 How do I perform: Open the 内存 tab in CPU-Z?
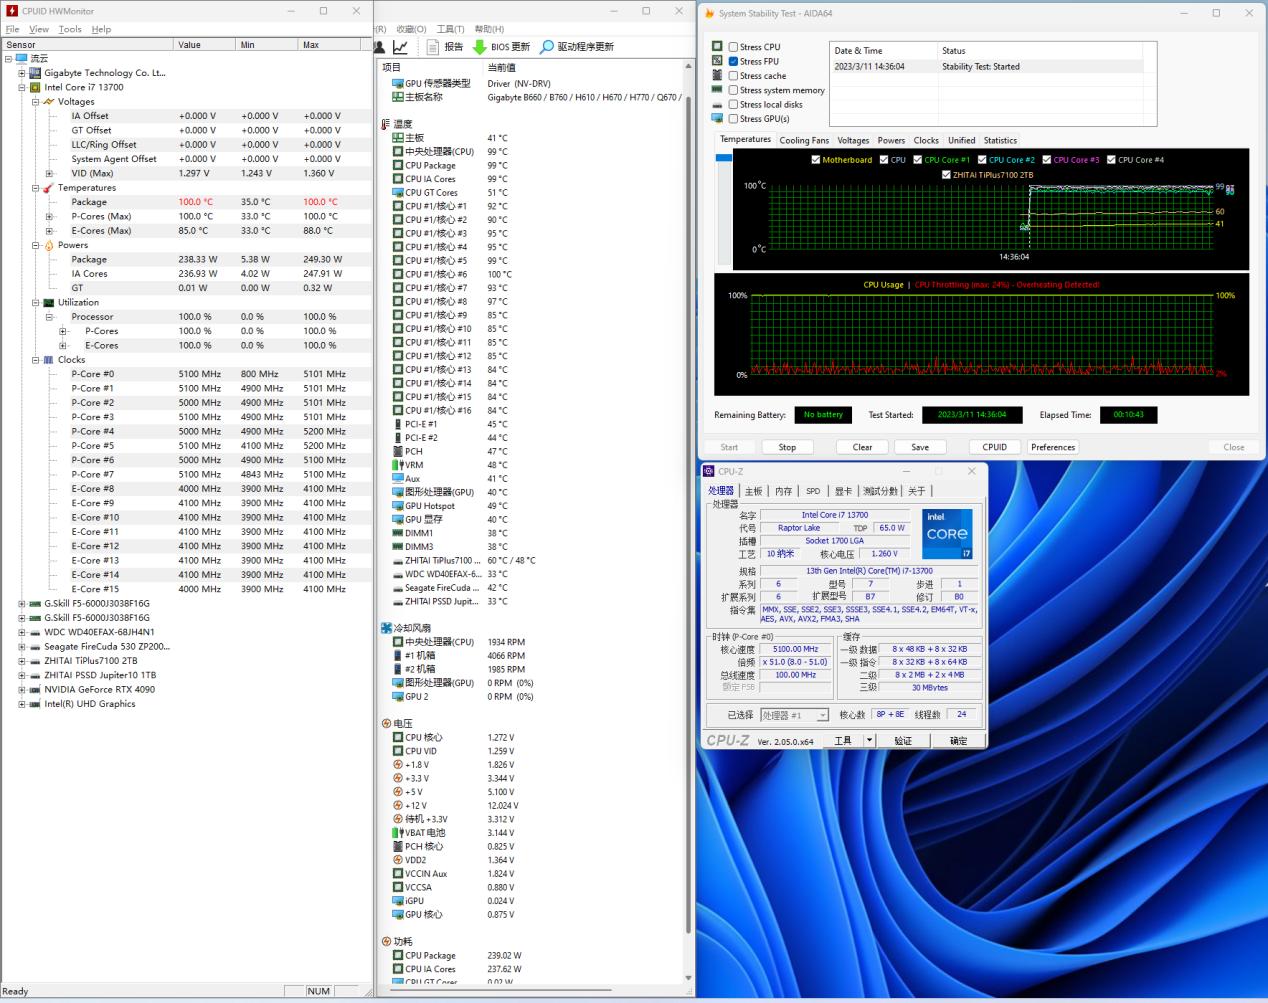pyautogui.click(x=783, y=491)
